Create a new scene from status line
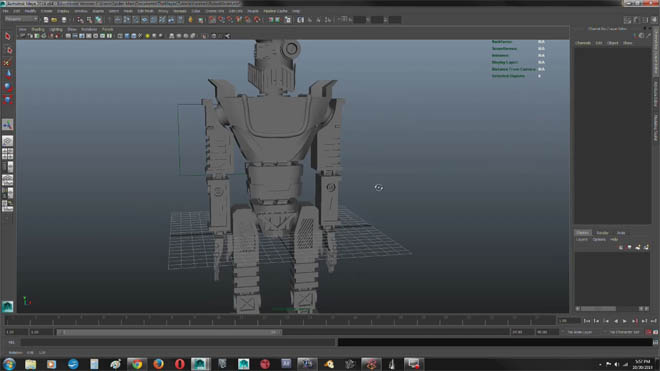Viewport: 660px width, 371px height. [45, 20]
